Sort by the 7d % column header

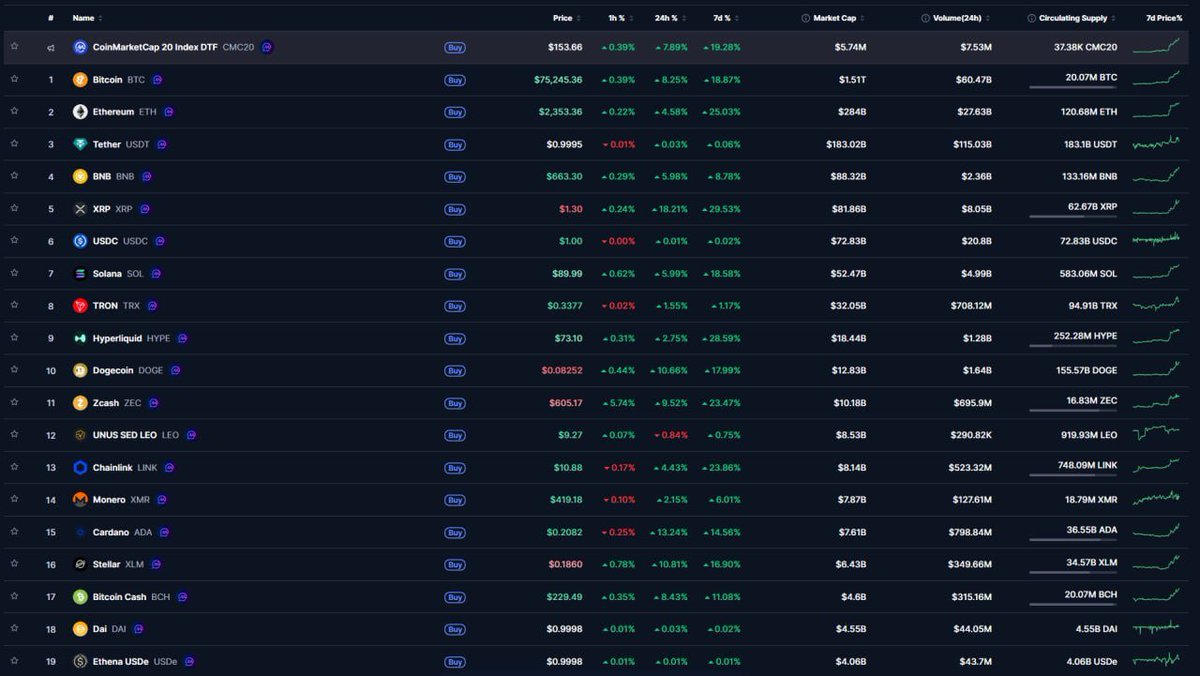[723, 18]
